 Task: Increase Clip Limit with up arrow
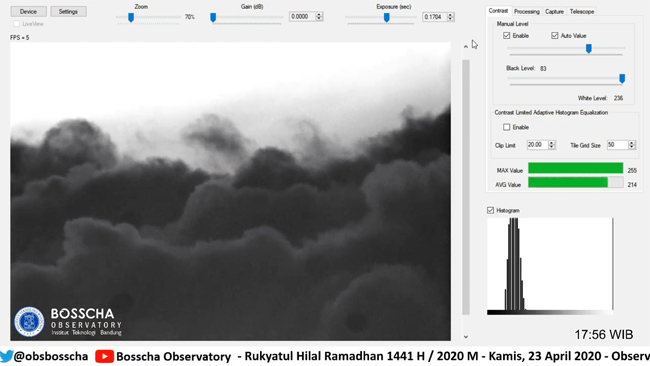pos(551,143)
